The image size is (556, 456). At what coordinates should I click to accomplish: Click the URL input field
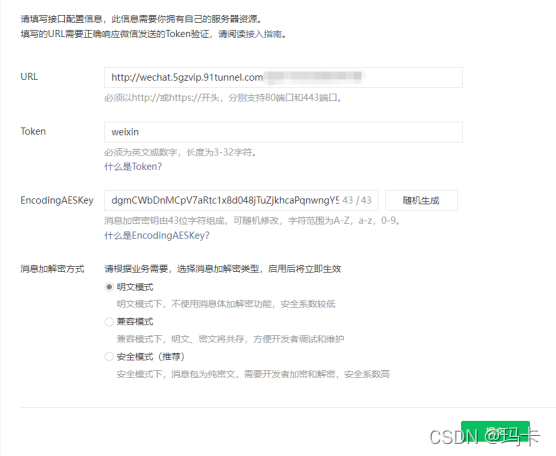[x=283, y=77]
